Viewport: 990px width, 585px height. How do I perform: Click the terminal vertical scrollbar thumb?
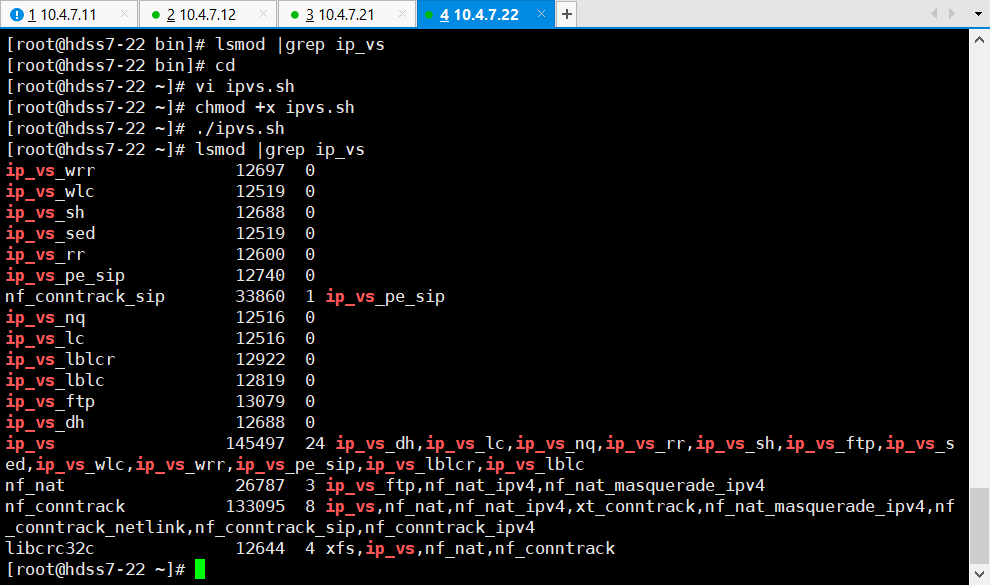click(x=980, y=526)
